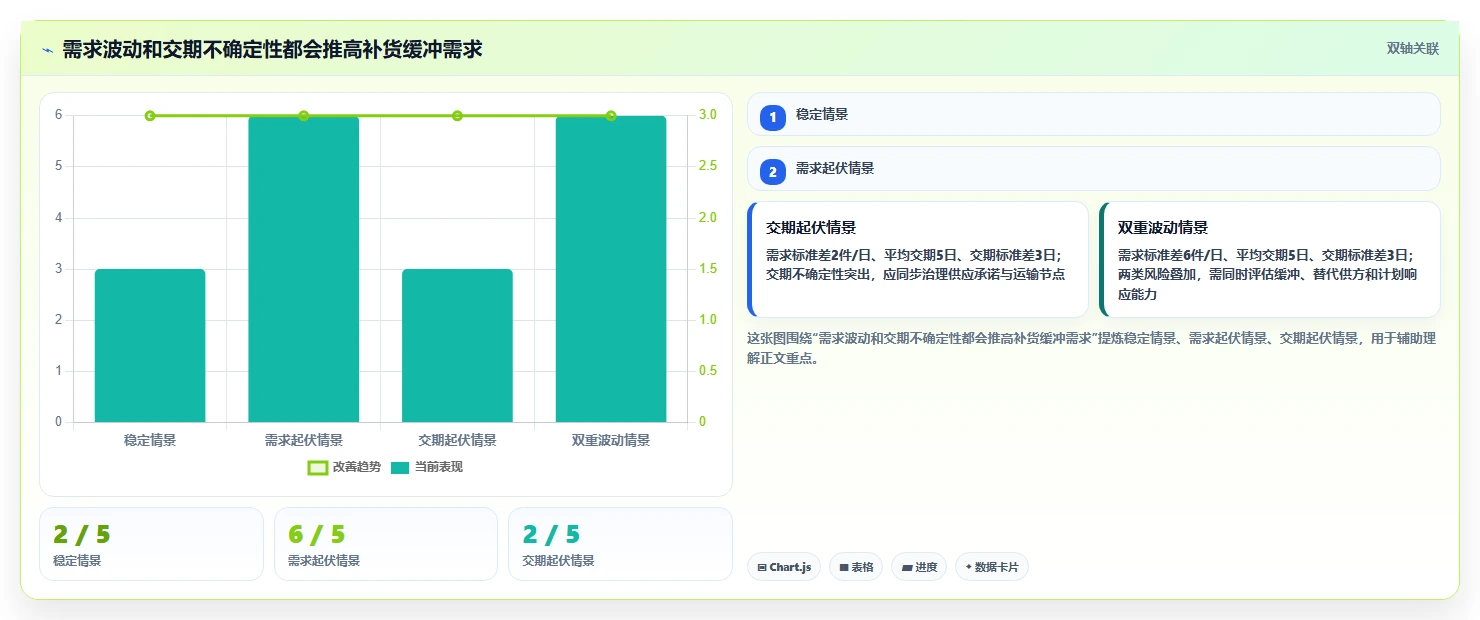Click the x-axis label 稳定情景
The width and height of the screenshot is (1480, 620).
pyautogui.click(x=150, y=440)
